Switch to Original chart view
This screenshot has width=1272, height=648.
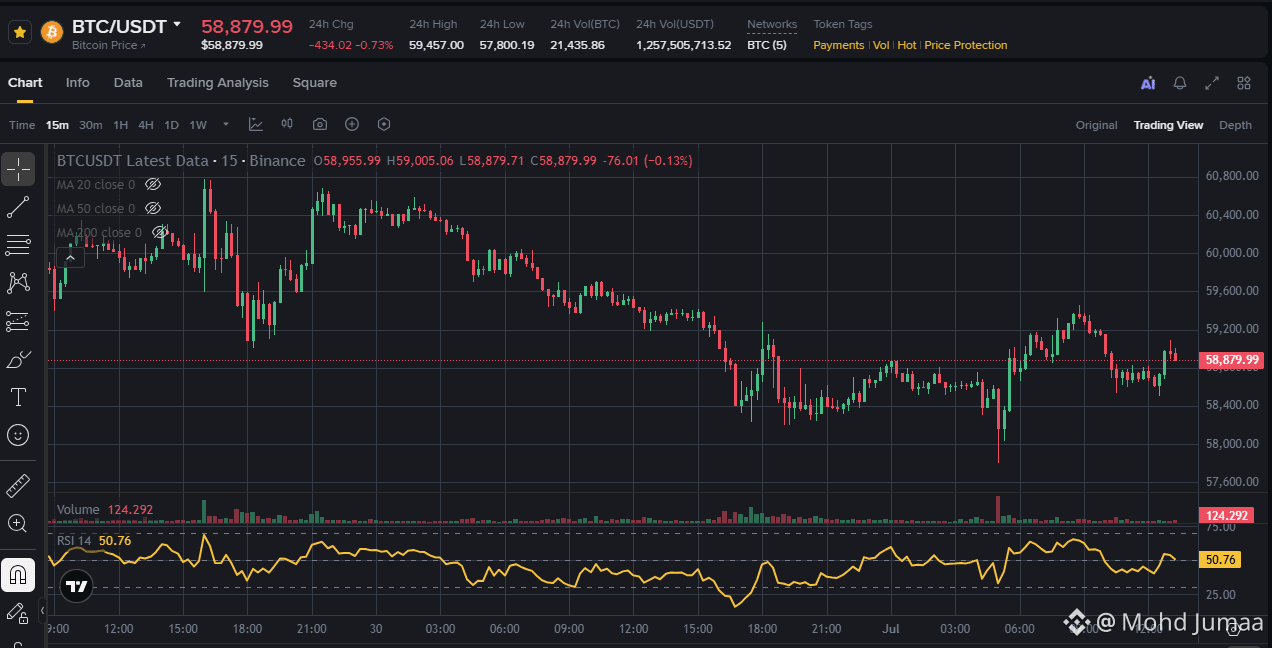click(1096, 125)
